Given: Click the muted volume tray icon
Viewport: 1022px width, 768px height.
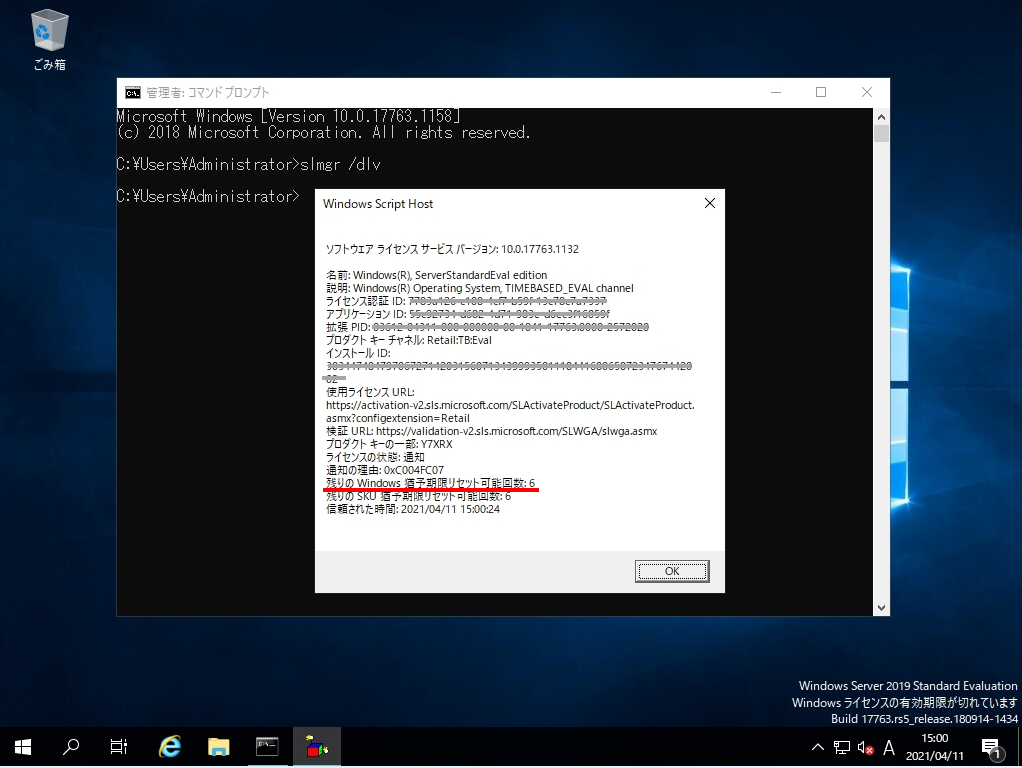Looking at the screenshot, I should tap(865, 747).
